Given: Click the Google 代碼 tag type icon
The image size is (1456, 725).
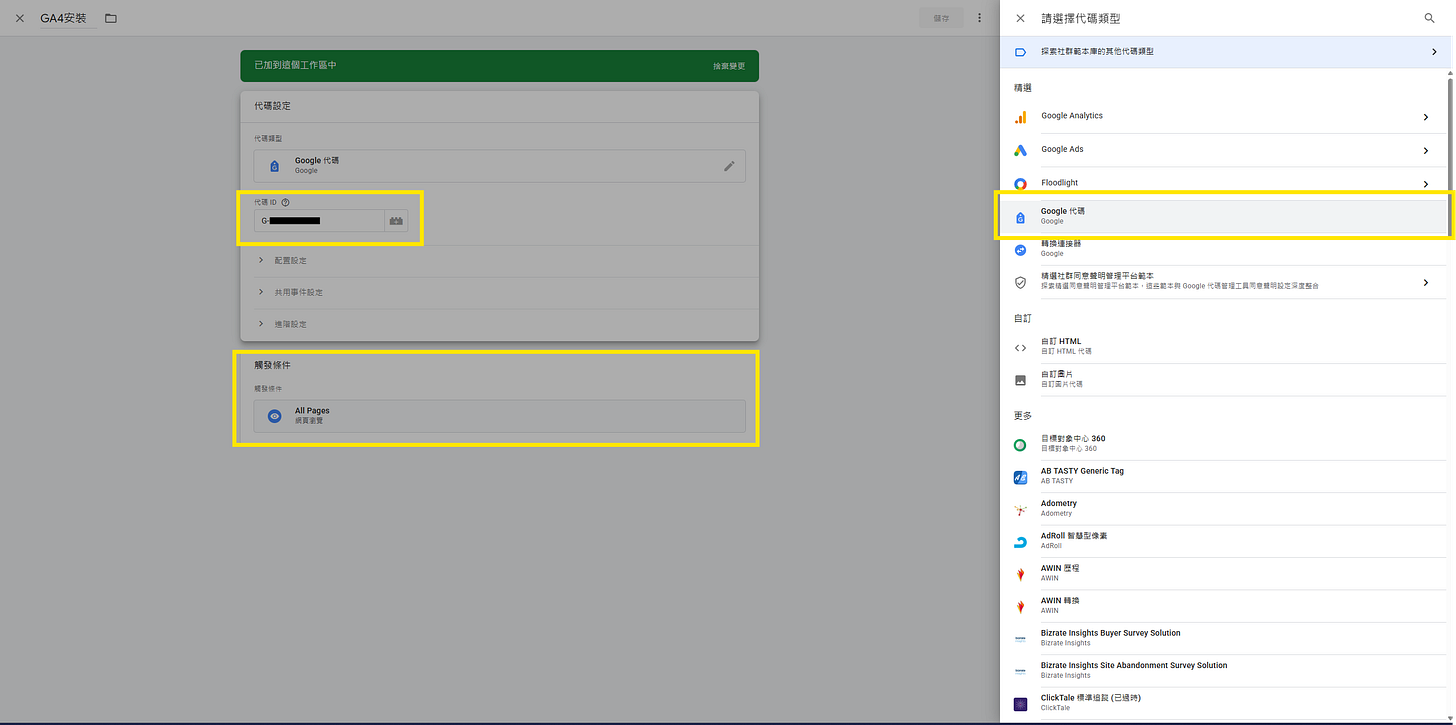Looking at the screenshot, I should click(275, 166).
